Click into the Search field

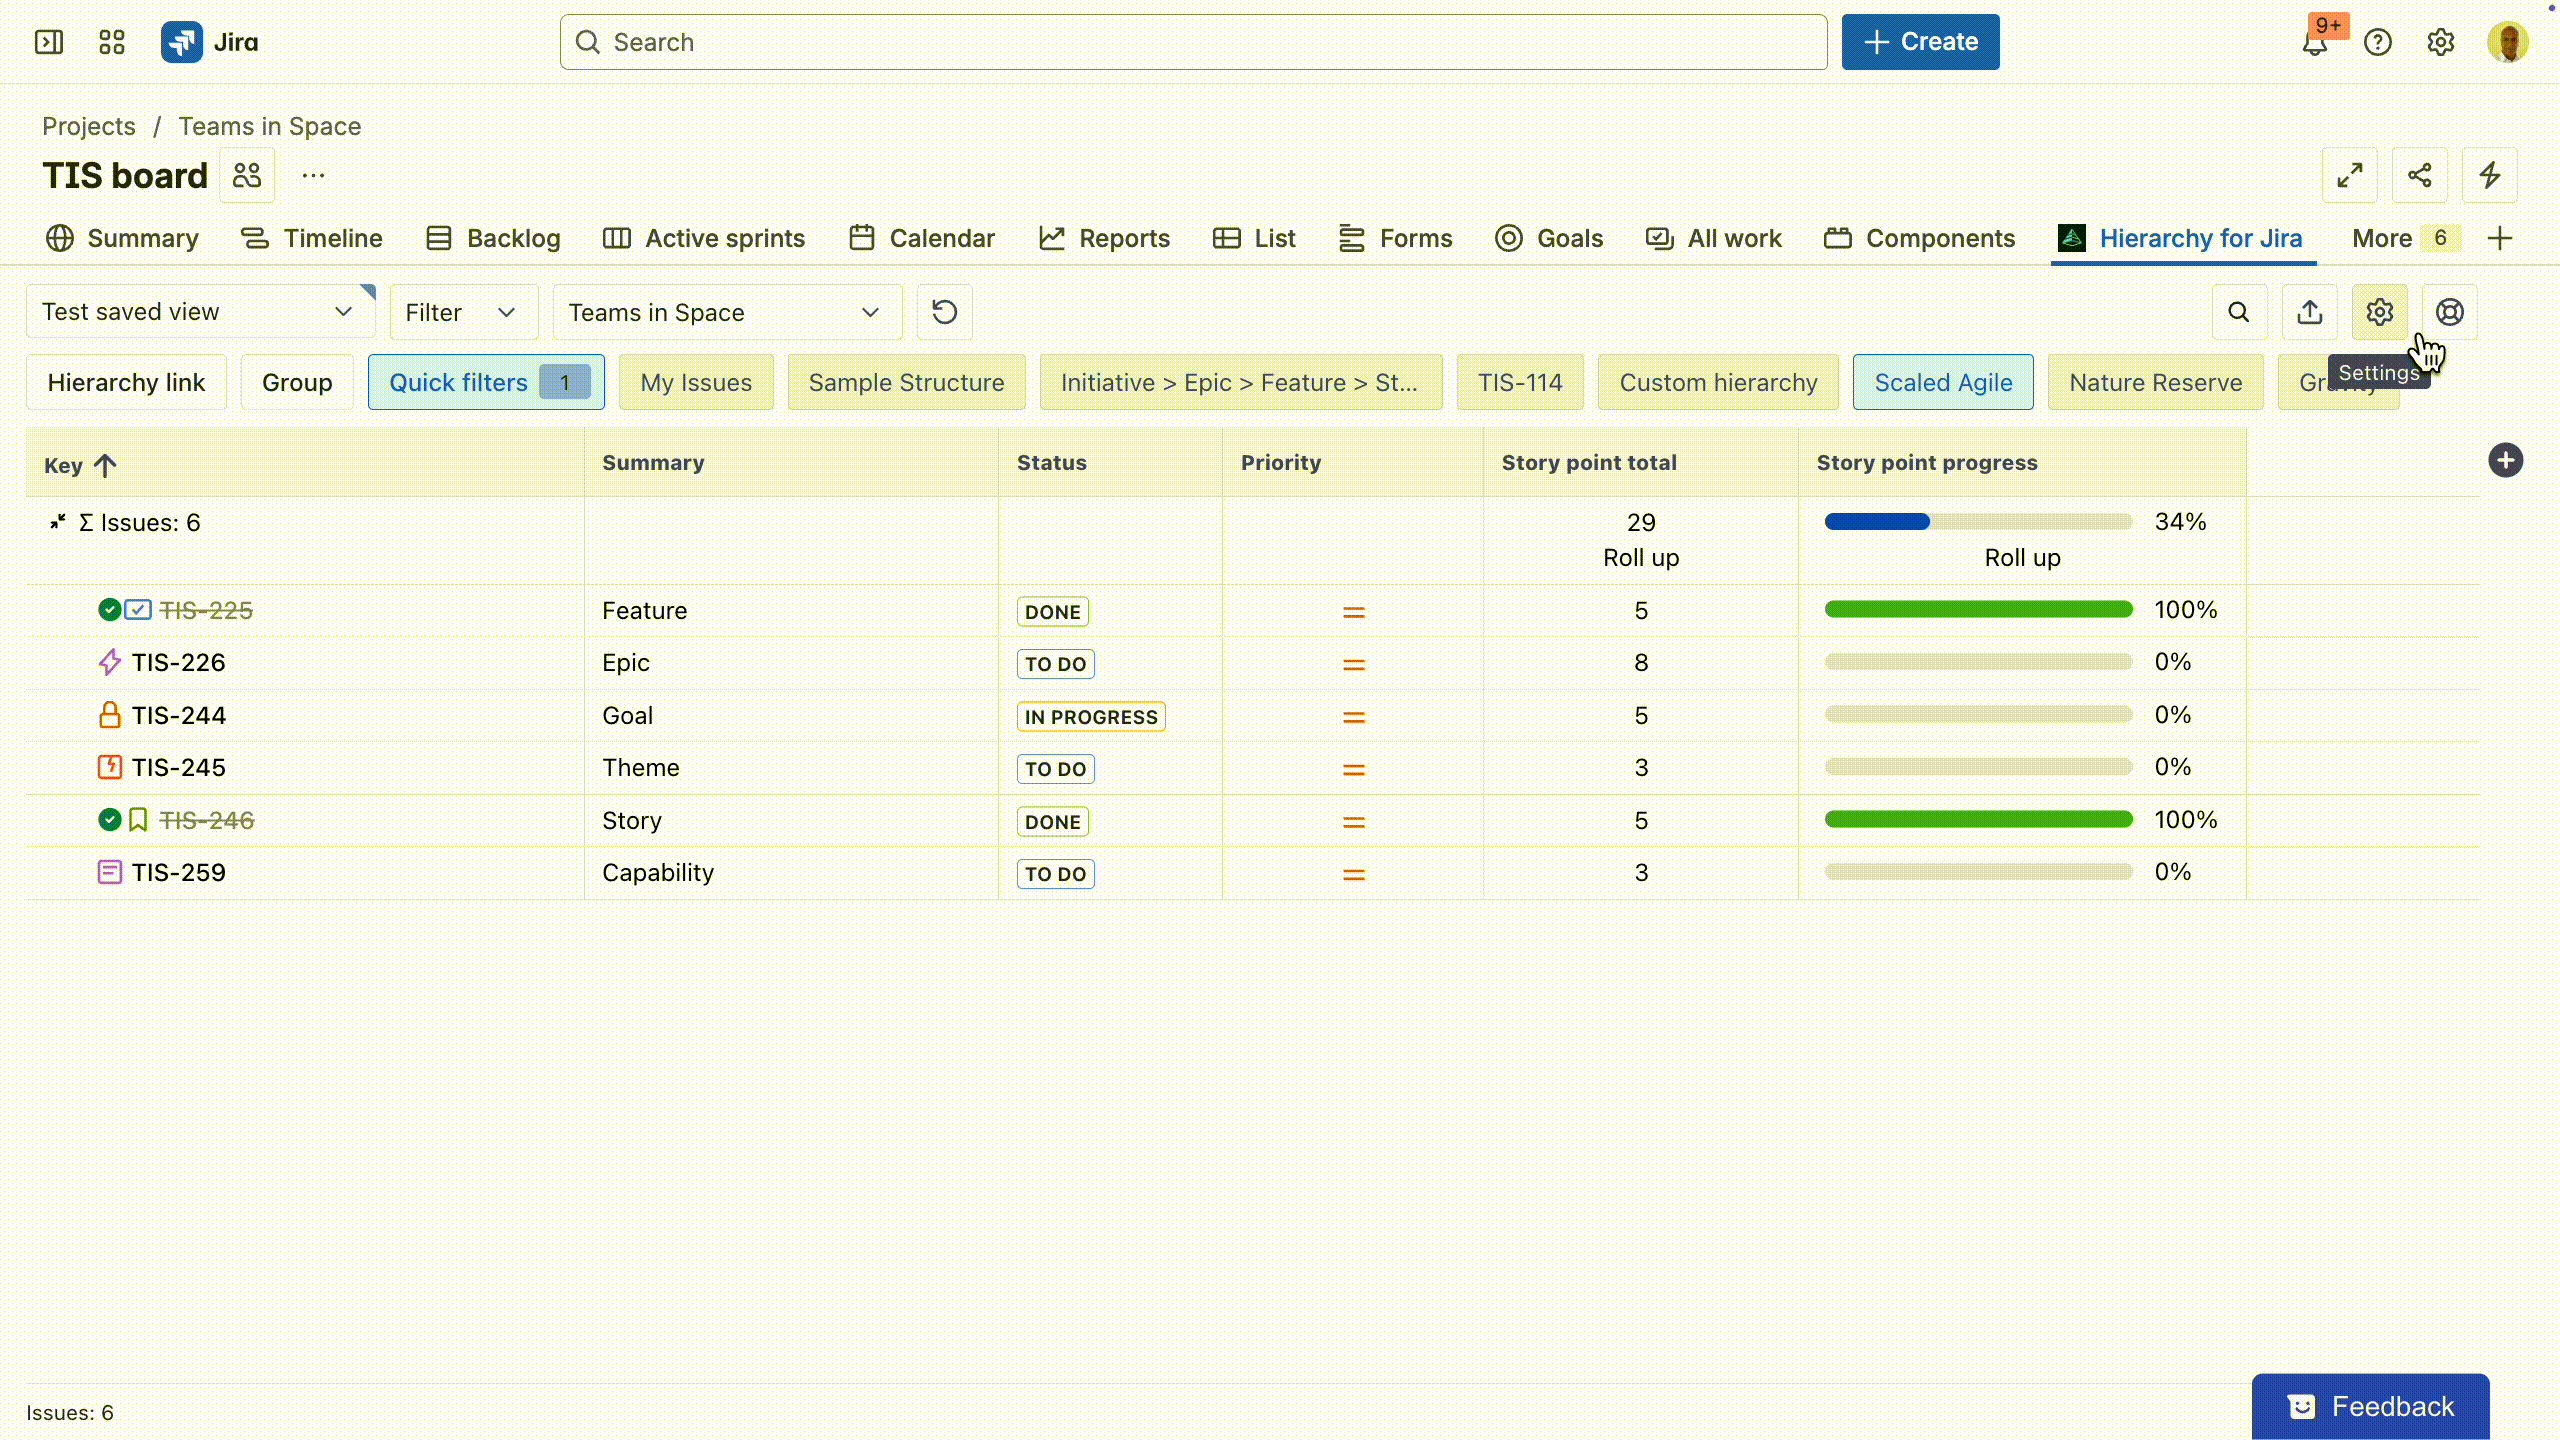[1193, 42]
